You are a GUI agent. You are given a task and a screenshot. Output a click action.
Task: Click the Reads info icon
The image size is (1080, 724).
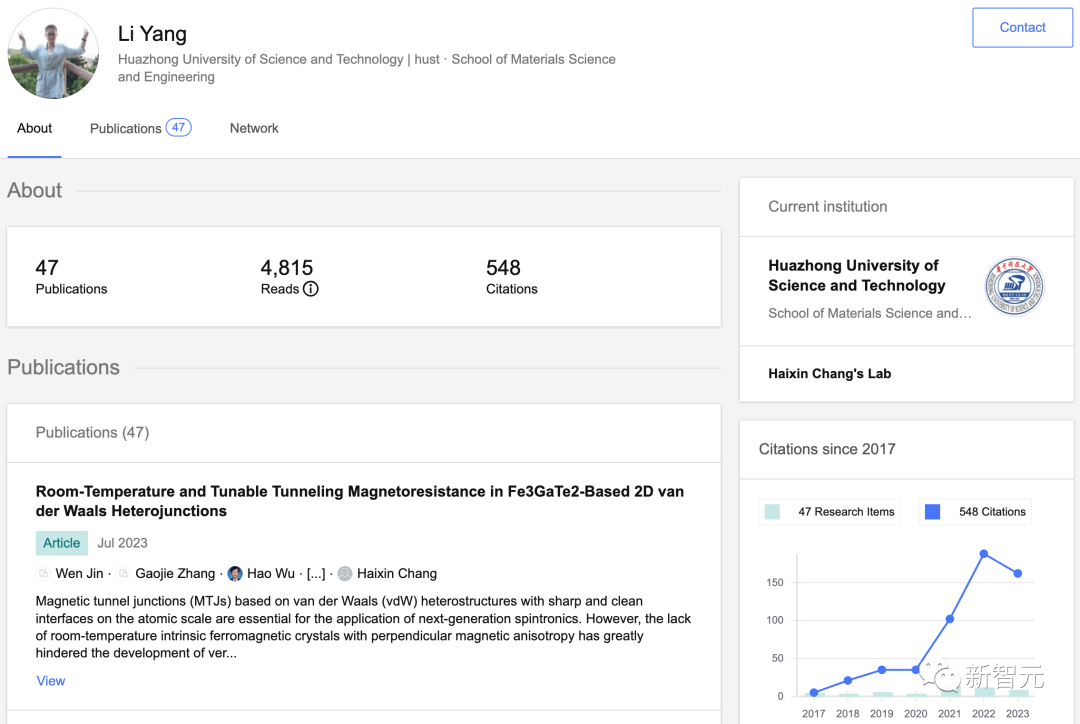[x=311, y=289]
